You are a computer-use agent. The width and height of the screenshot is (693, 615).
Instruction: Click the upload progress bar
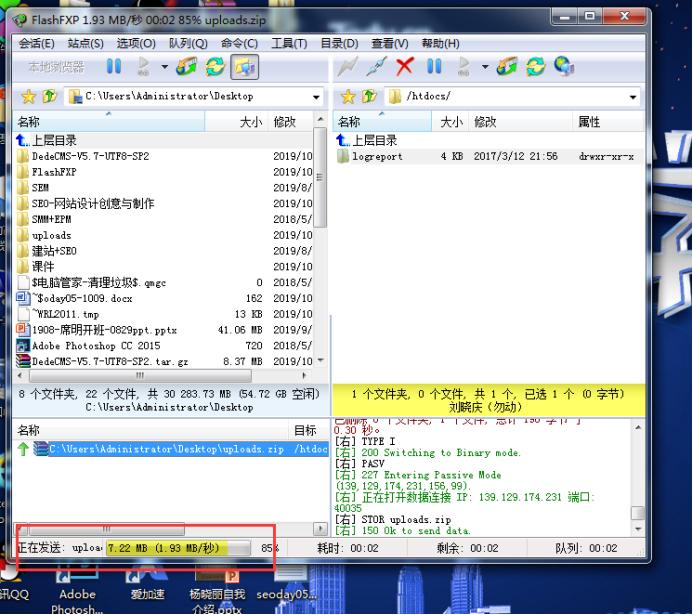[178, 548]
